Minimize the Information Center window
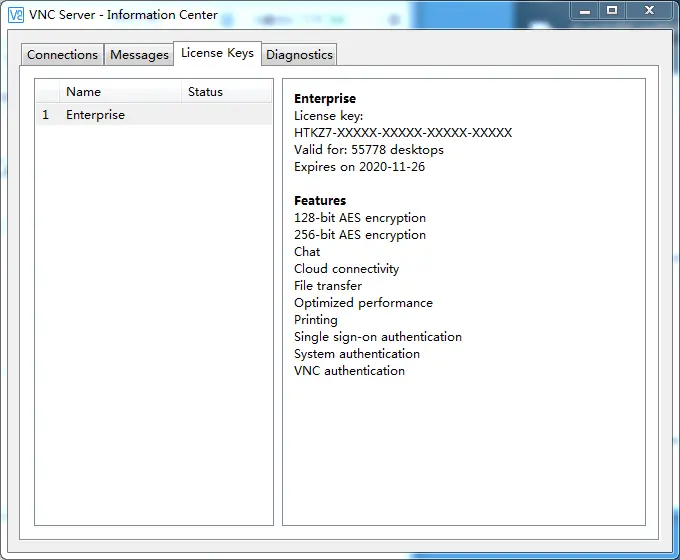This screenshot has height=560, width=680. 585,10
